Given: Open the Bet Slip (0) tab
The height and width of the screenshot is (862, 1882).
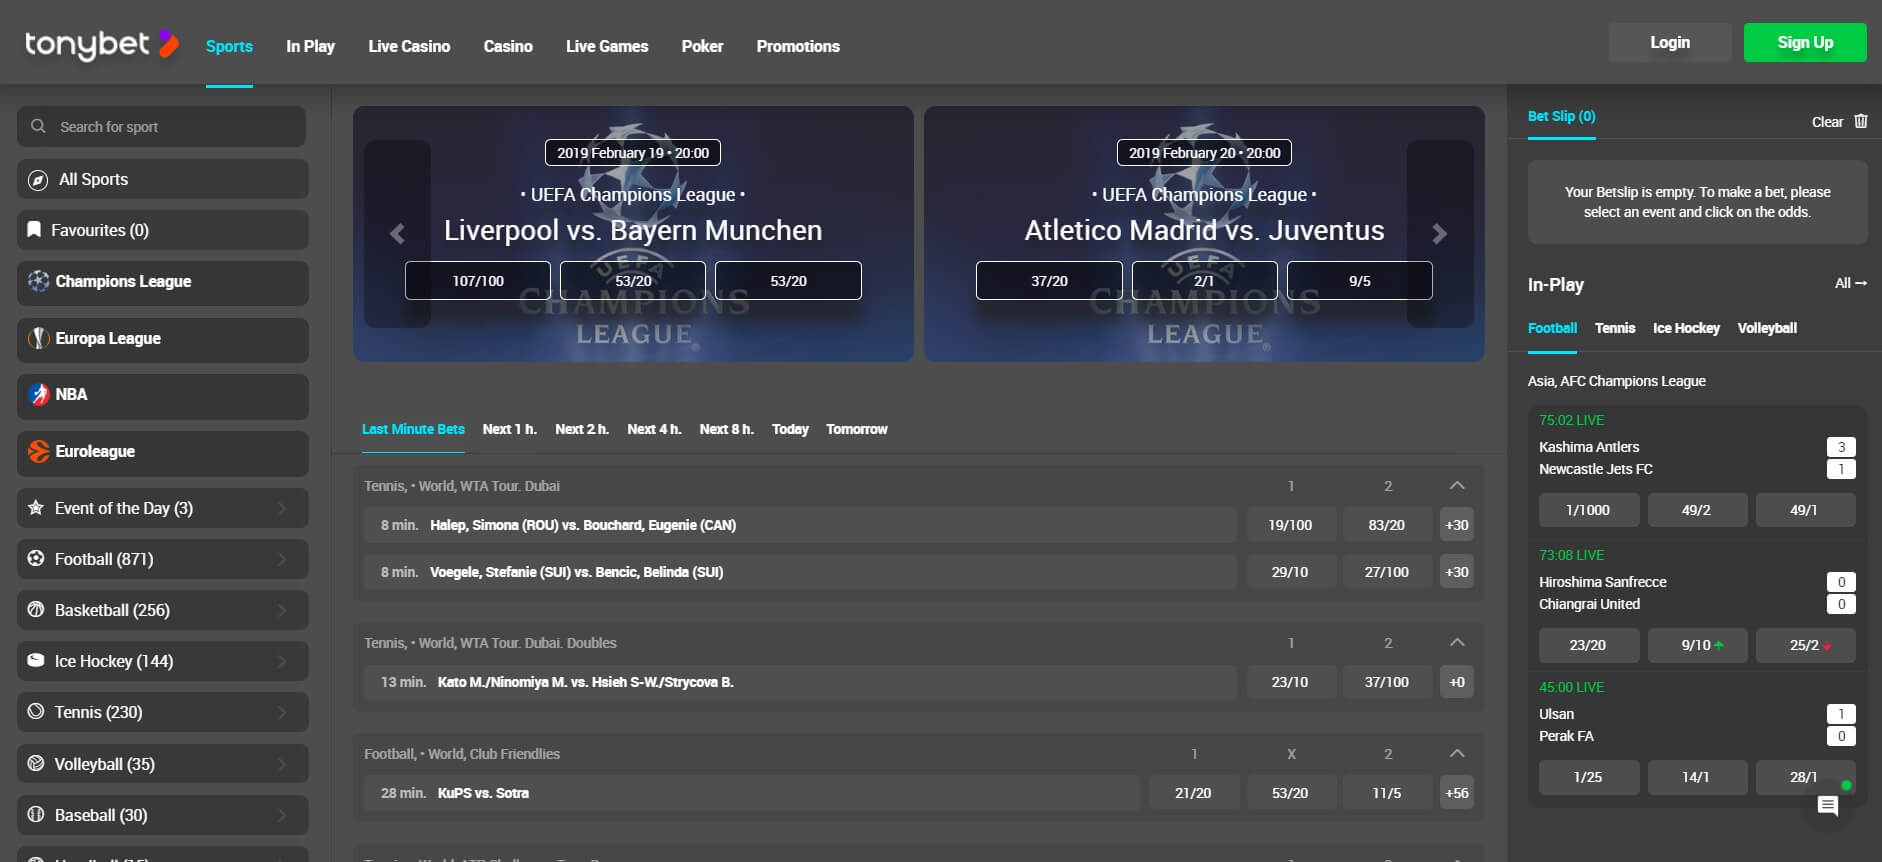Looking at the screenshot, I should [1561, 117].
